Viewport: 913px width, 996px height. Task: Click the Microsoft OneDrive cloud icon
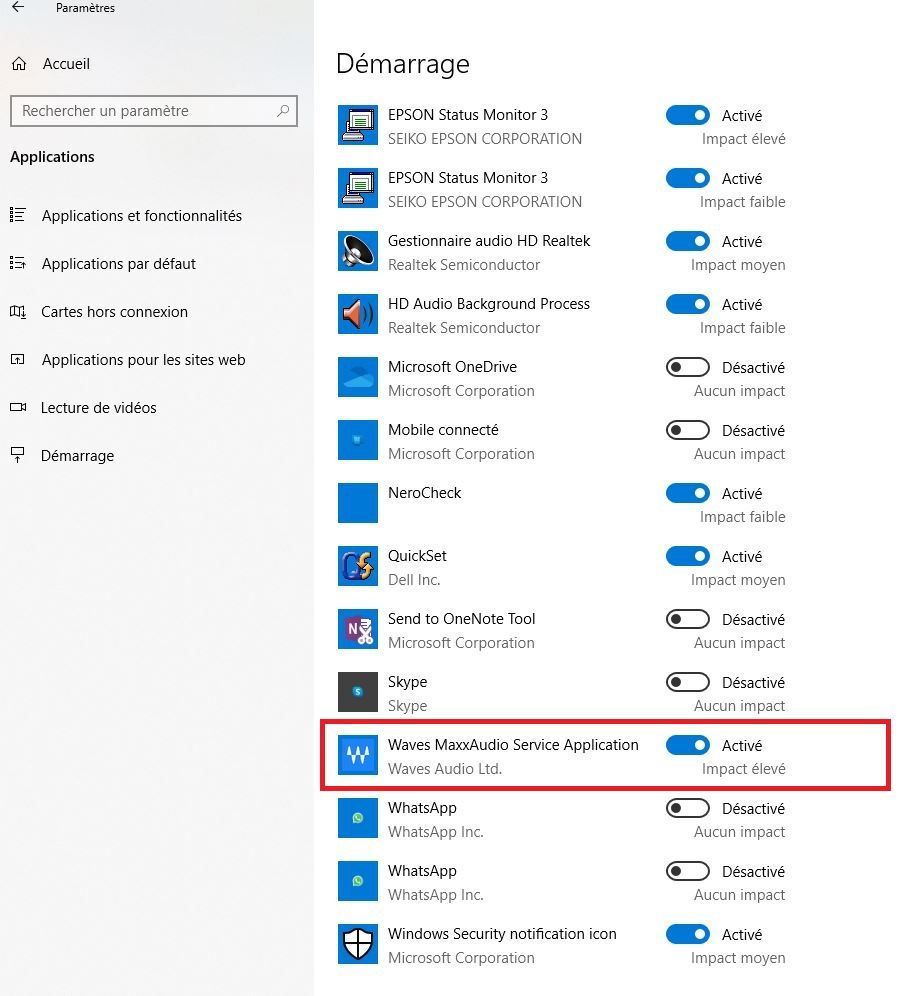(358, 377)
